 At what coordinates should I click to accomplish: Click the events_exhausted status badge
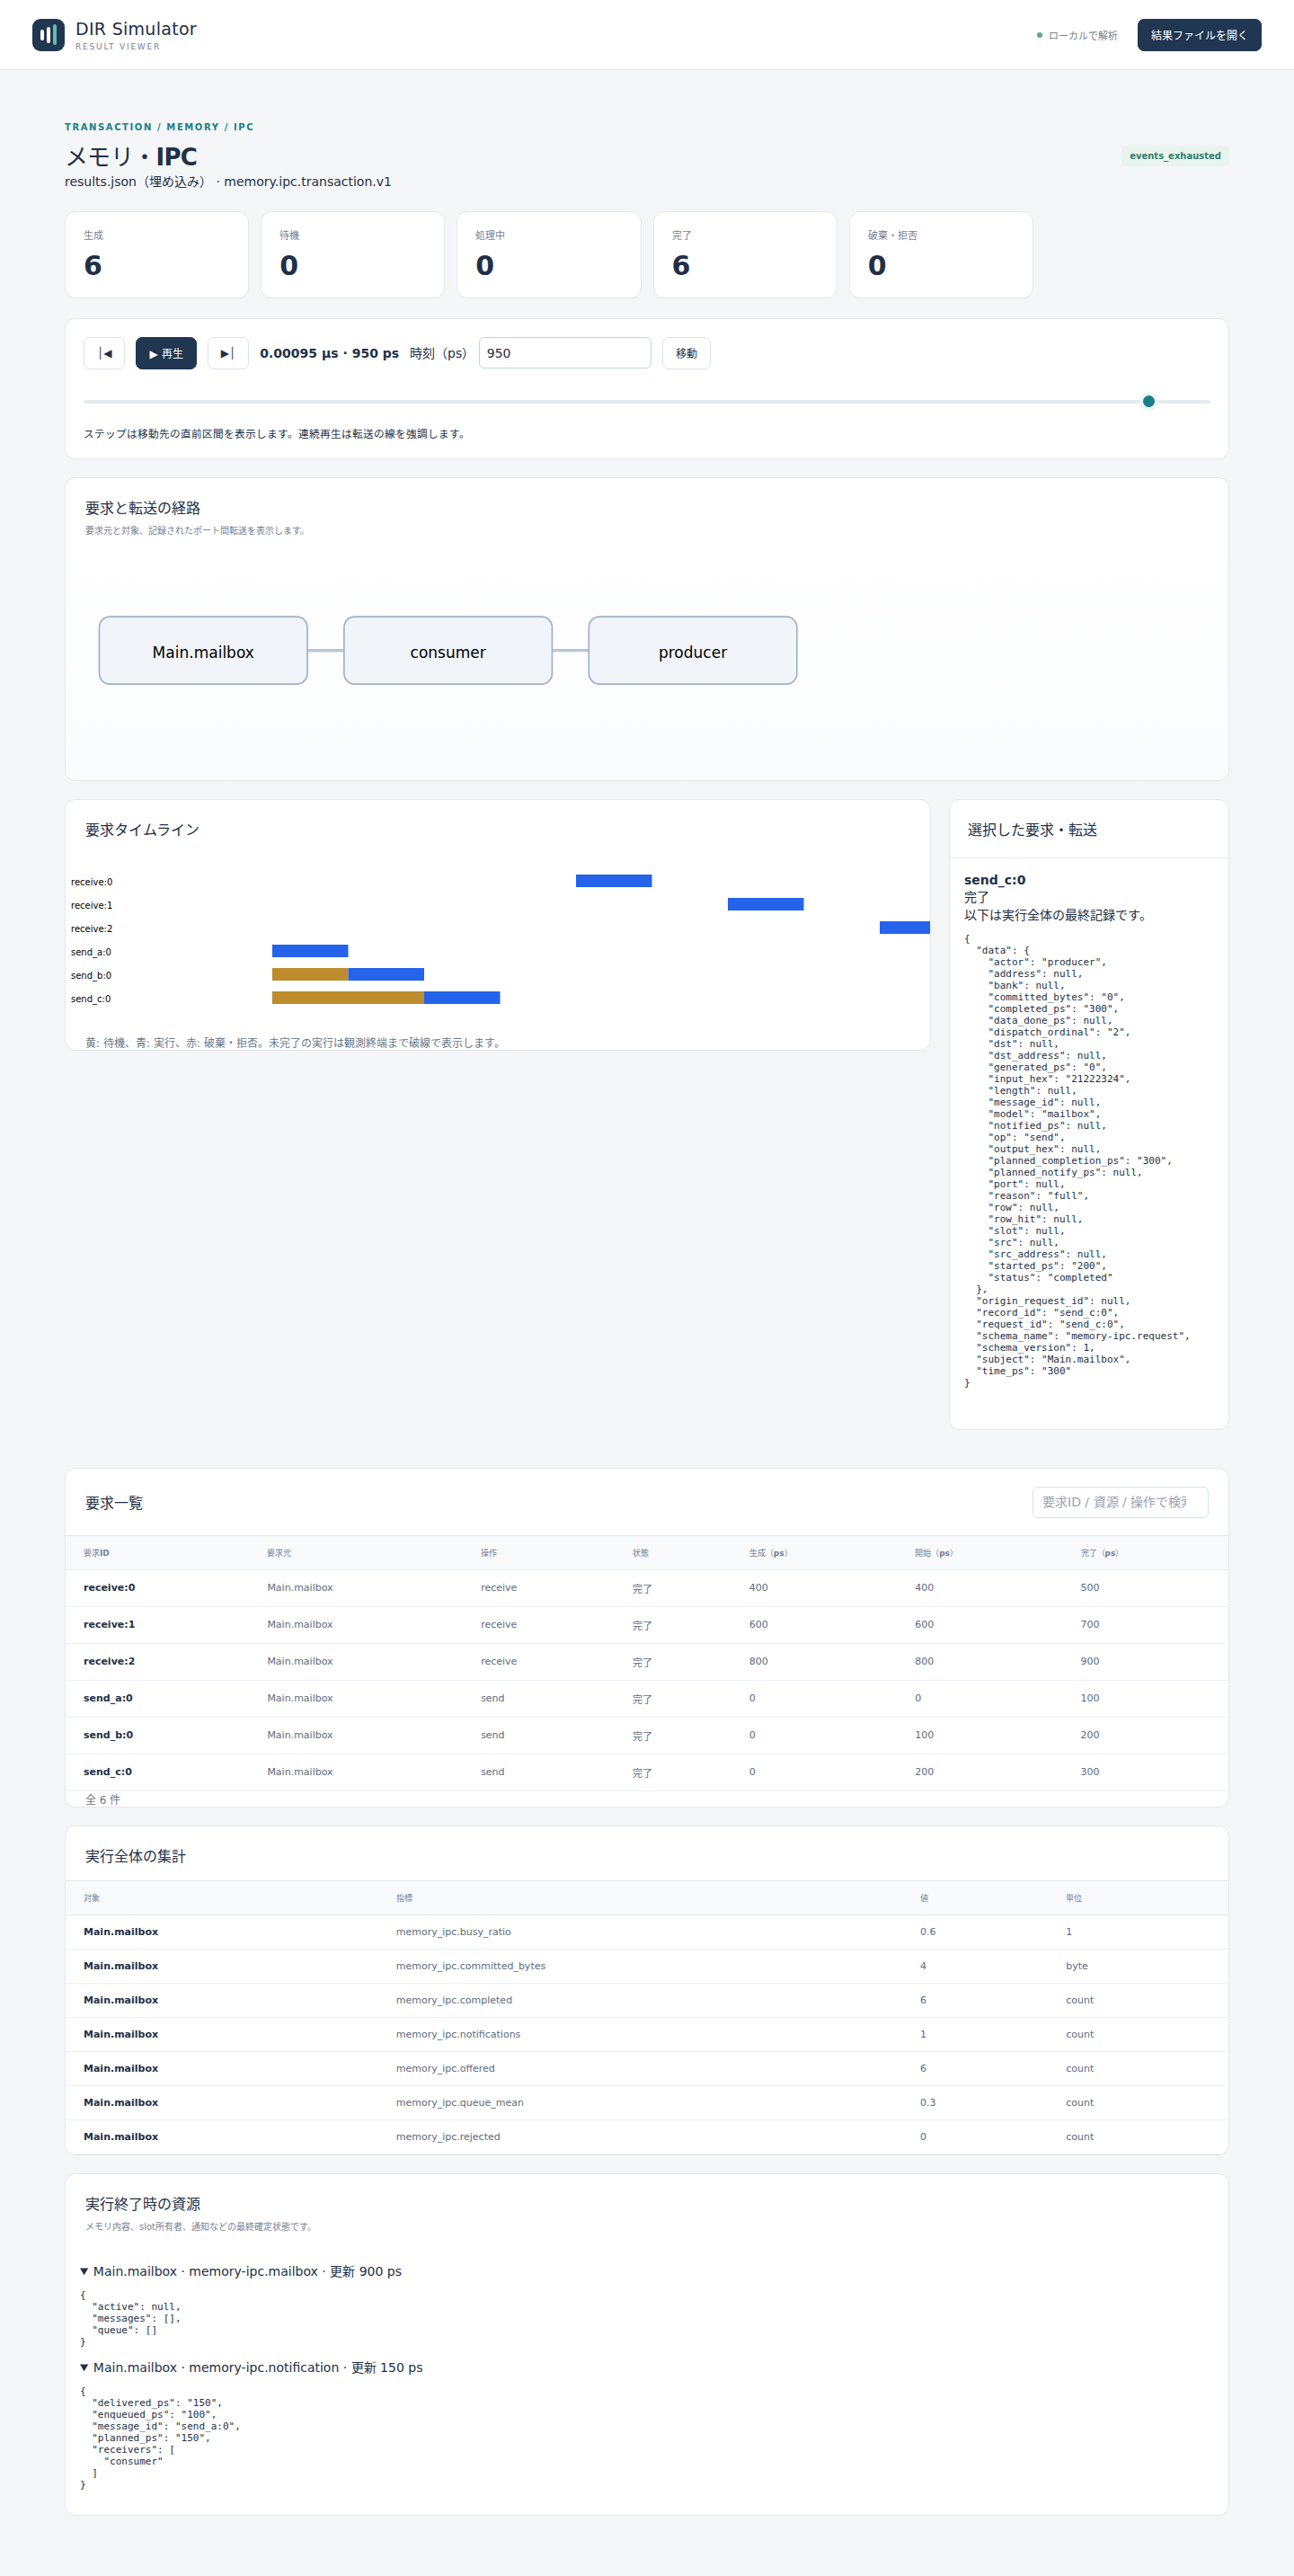1175,156
